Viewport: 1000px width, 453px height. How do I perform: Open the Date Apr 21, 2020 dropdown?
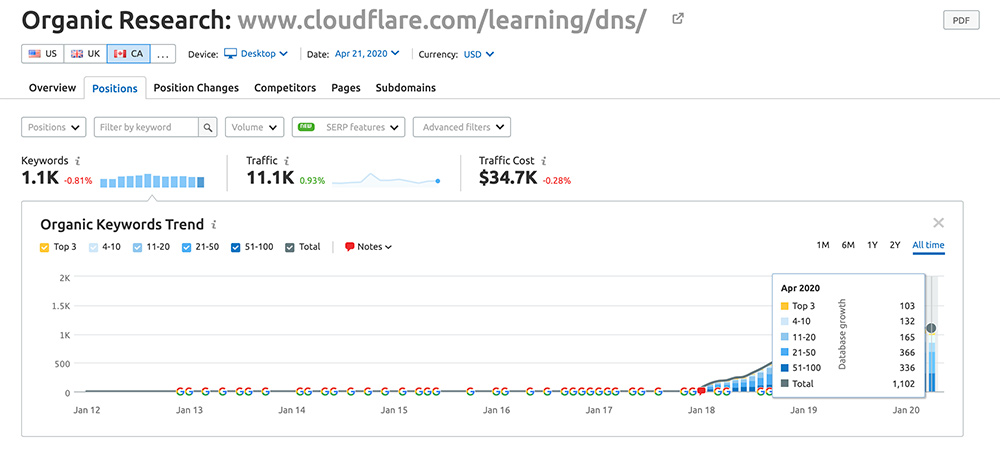pyautogui.click(x=367, y=54)
